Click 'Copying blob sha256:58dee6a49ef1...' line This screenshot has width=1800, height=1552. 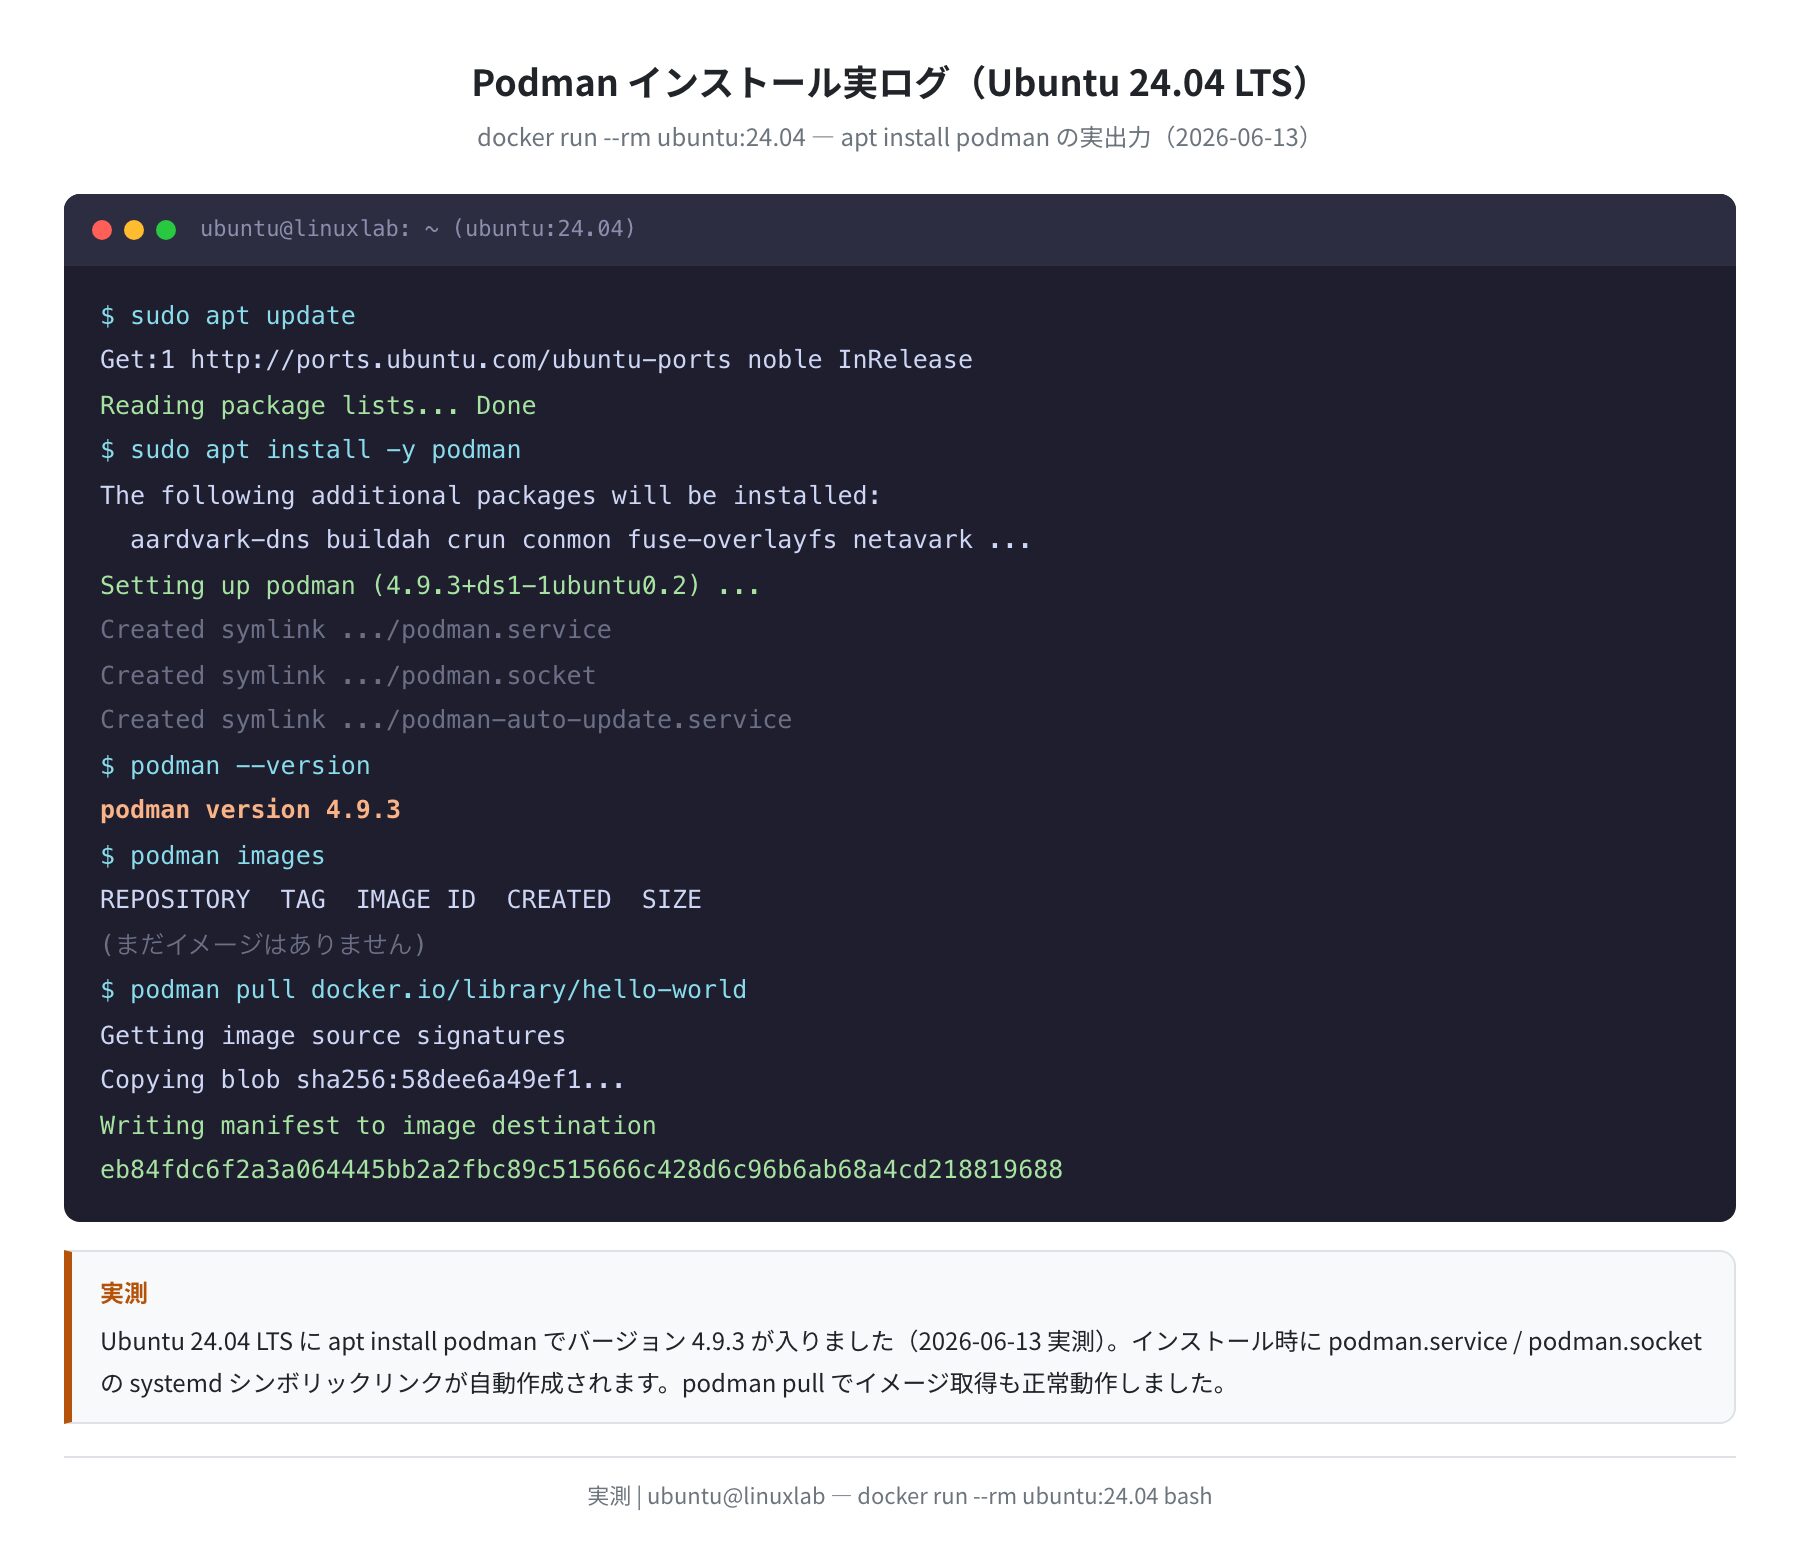pos(362,1080)
